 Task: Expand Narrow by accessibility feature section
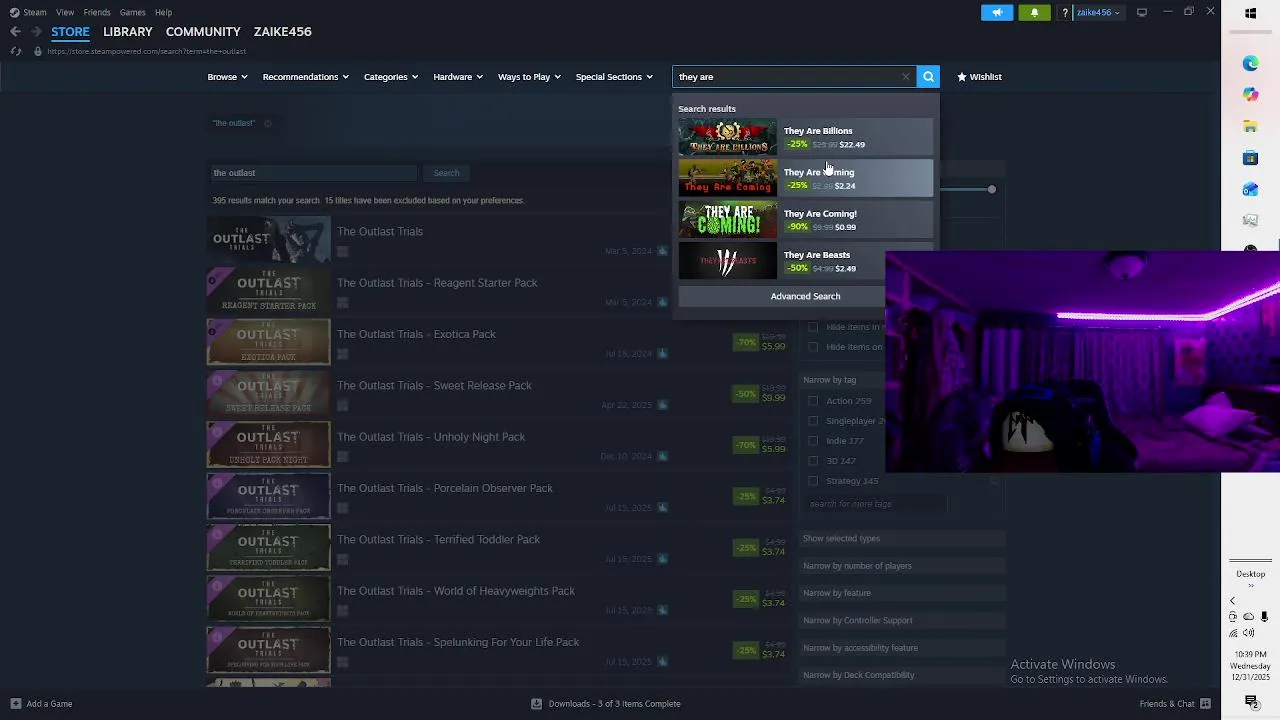pyautogui.click(x=903, y=648)
